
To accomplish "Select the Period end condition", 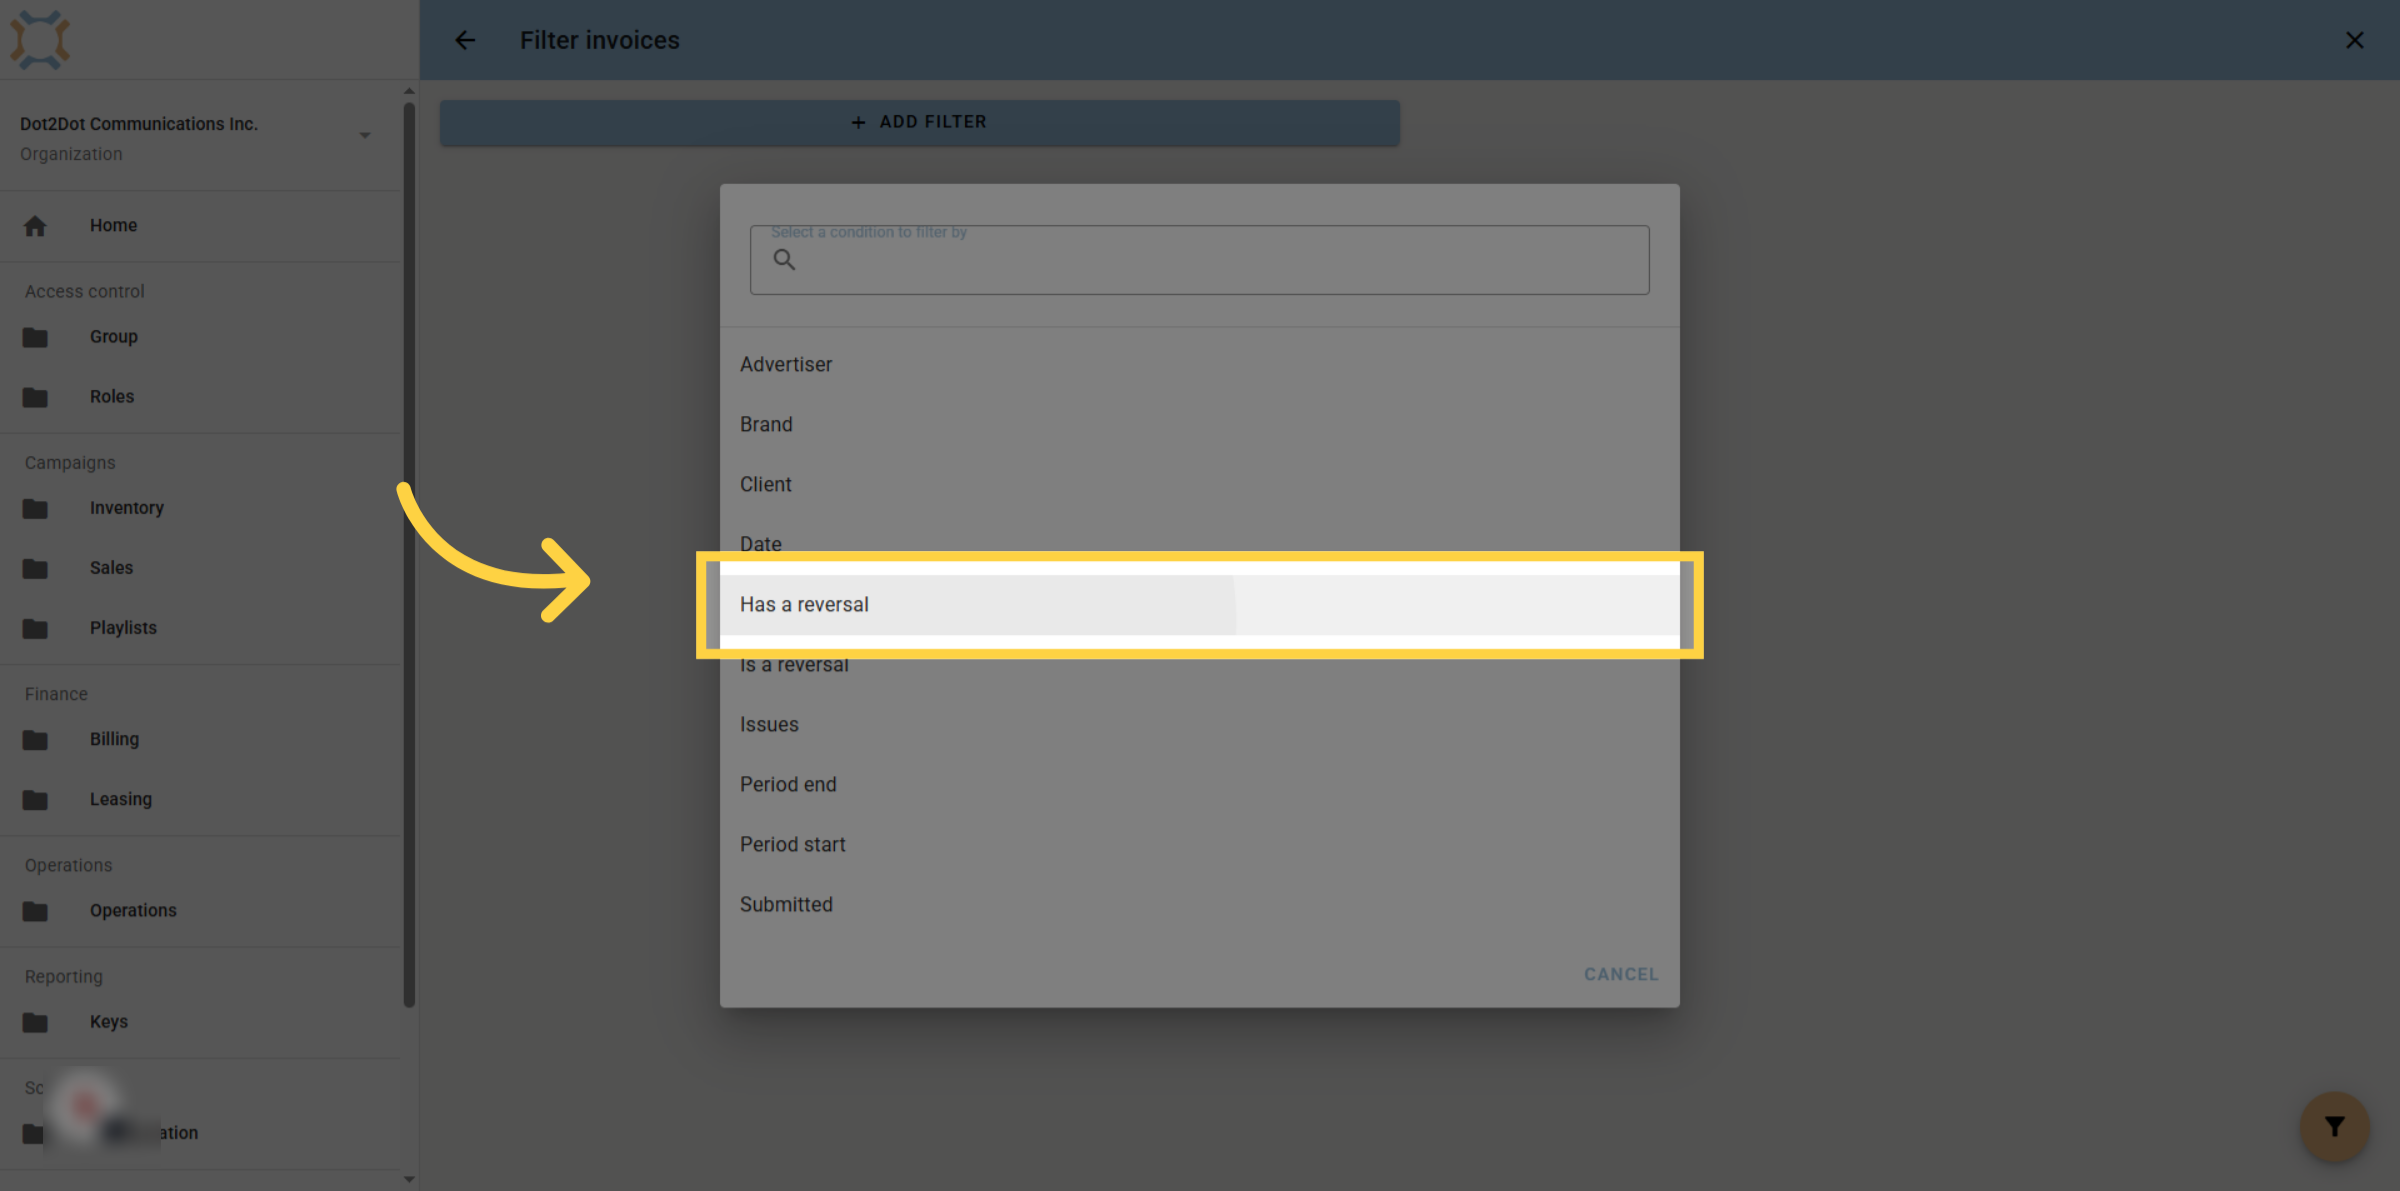I will click(1200, 785).
